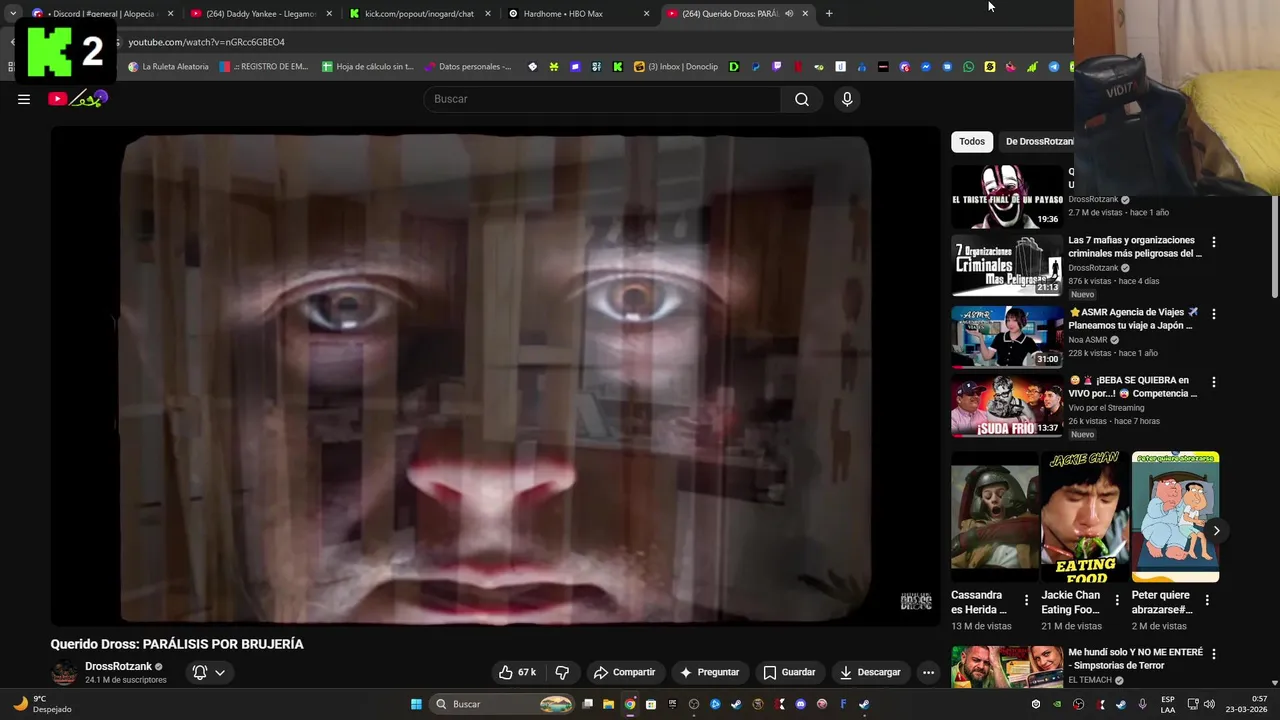
Task: Save video with Guardar button
Action: pyautogui.click(x=789, y=672)
